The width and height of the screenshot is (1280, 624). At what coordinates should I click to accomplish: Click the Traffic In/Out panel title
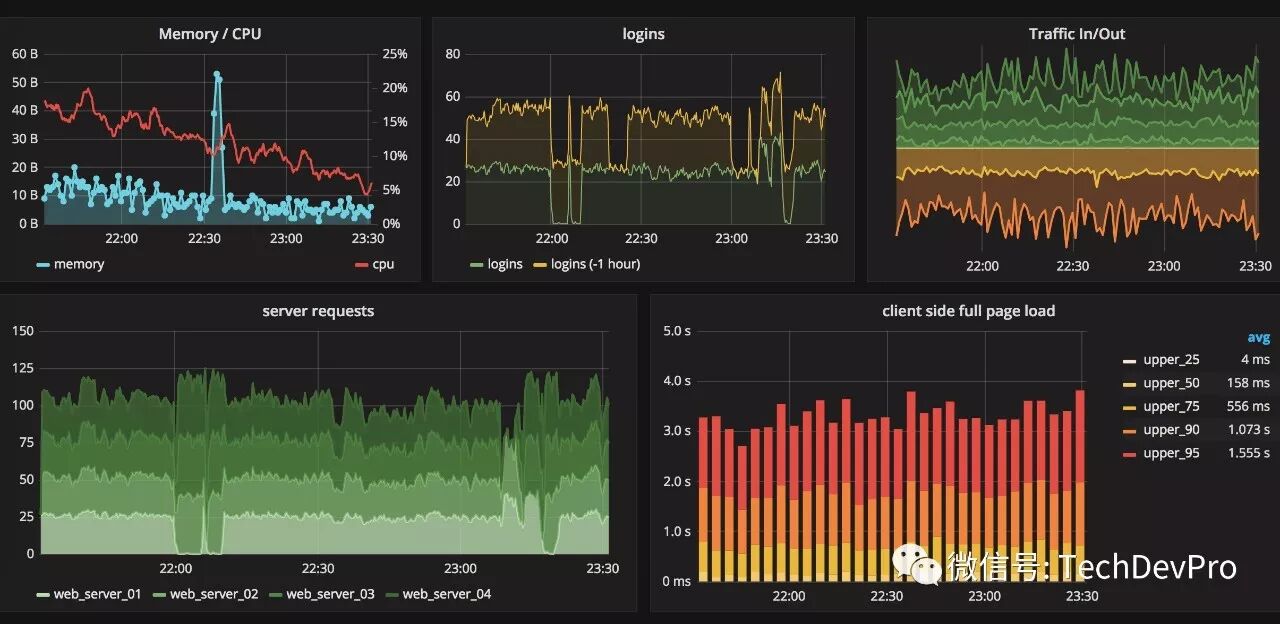coord(1077,34)
